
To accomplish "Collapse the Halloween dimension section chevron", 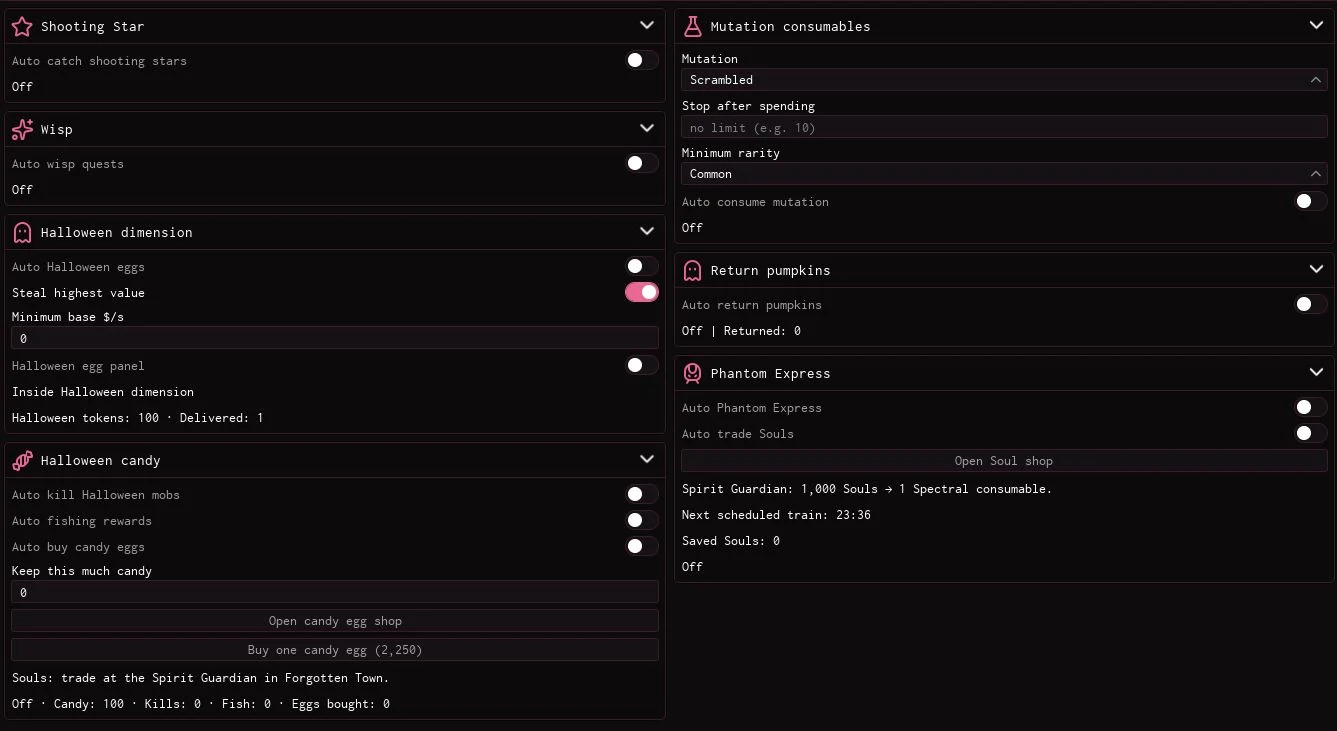I will pyautogui.click(x=647, y=231).
